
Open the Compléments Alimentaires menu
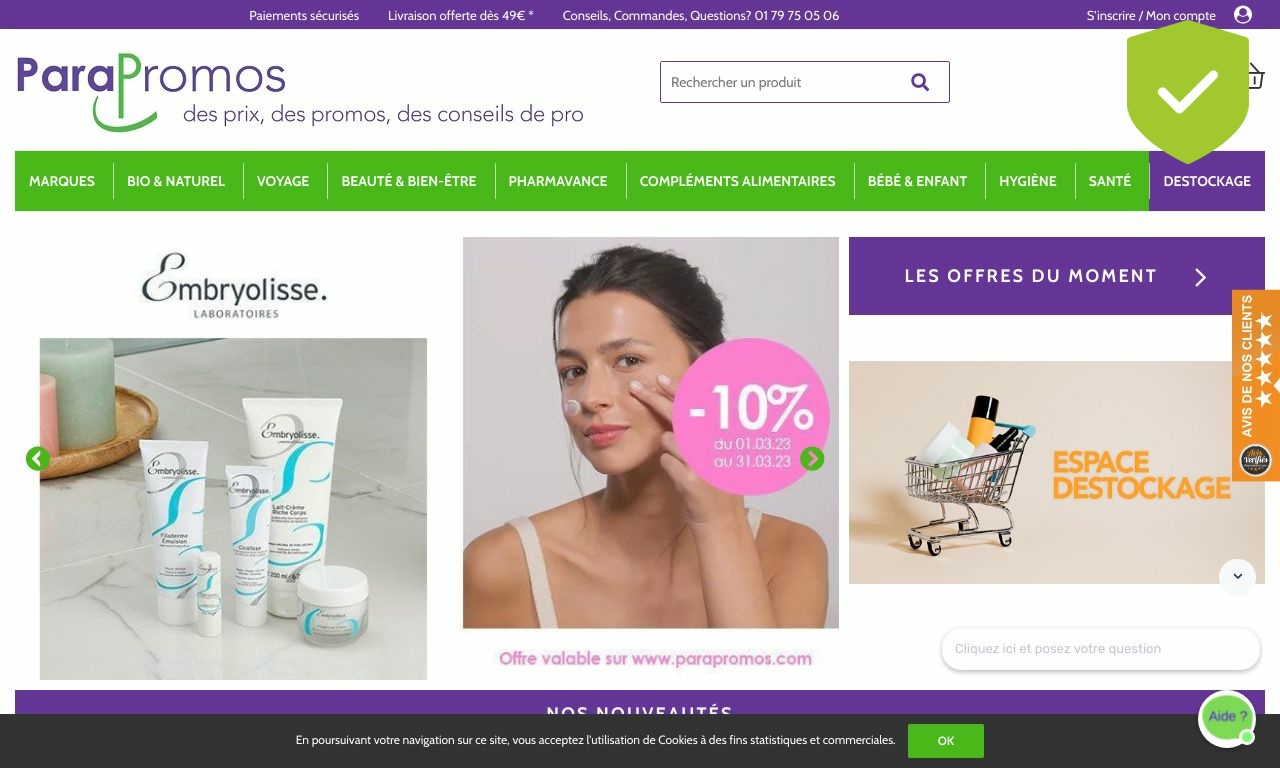(x=737, y=181)
